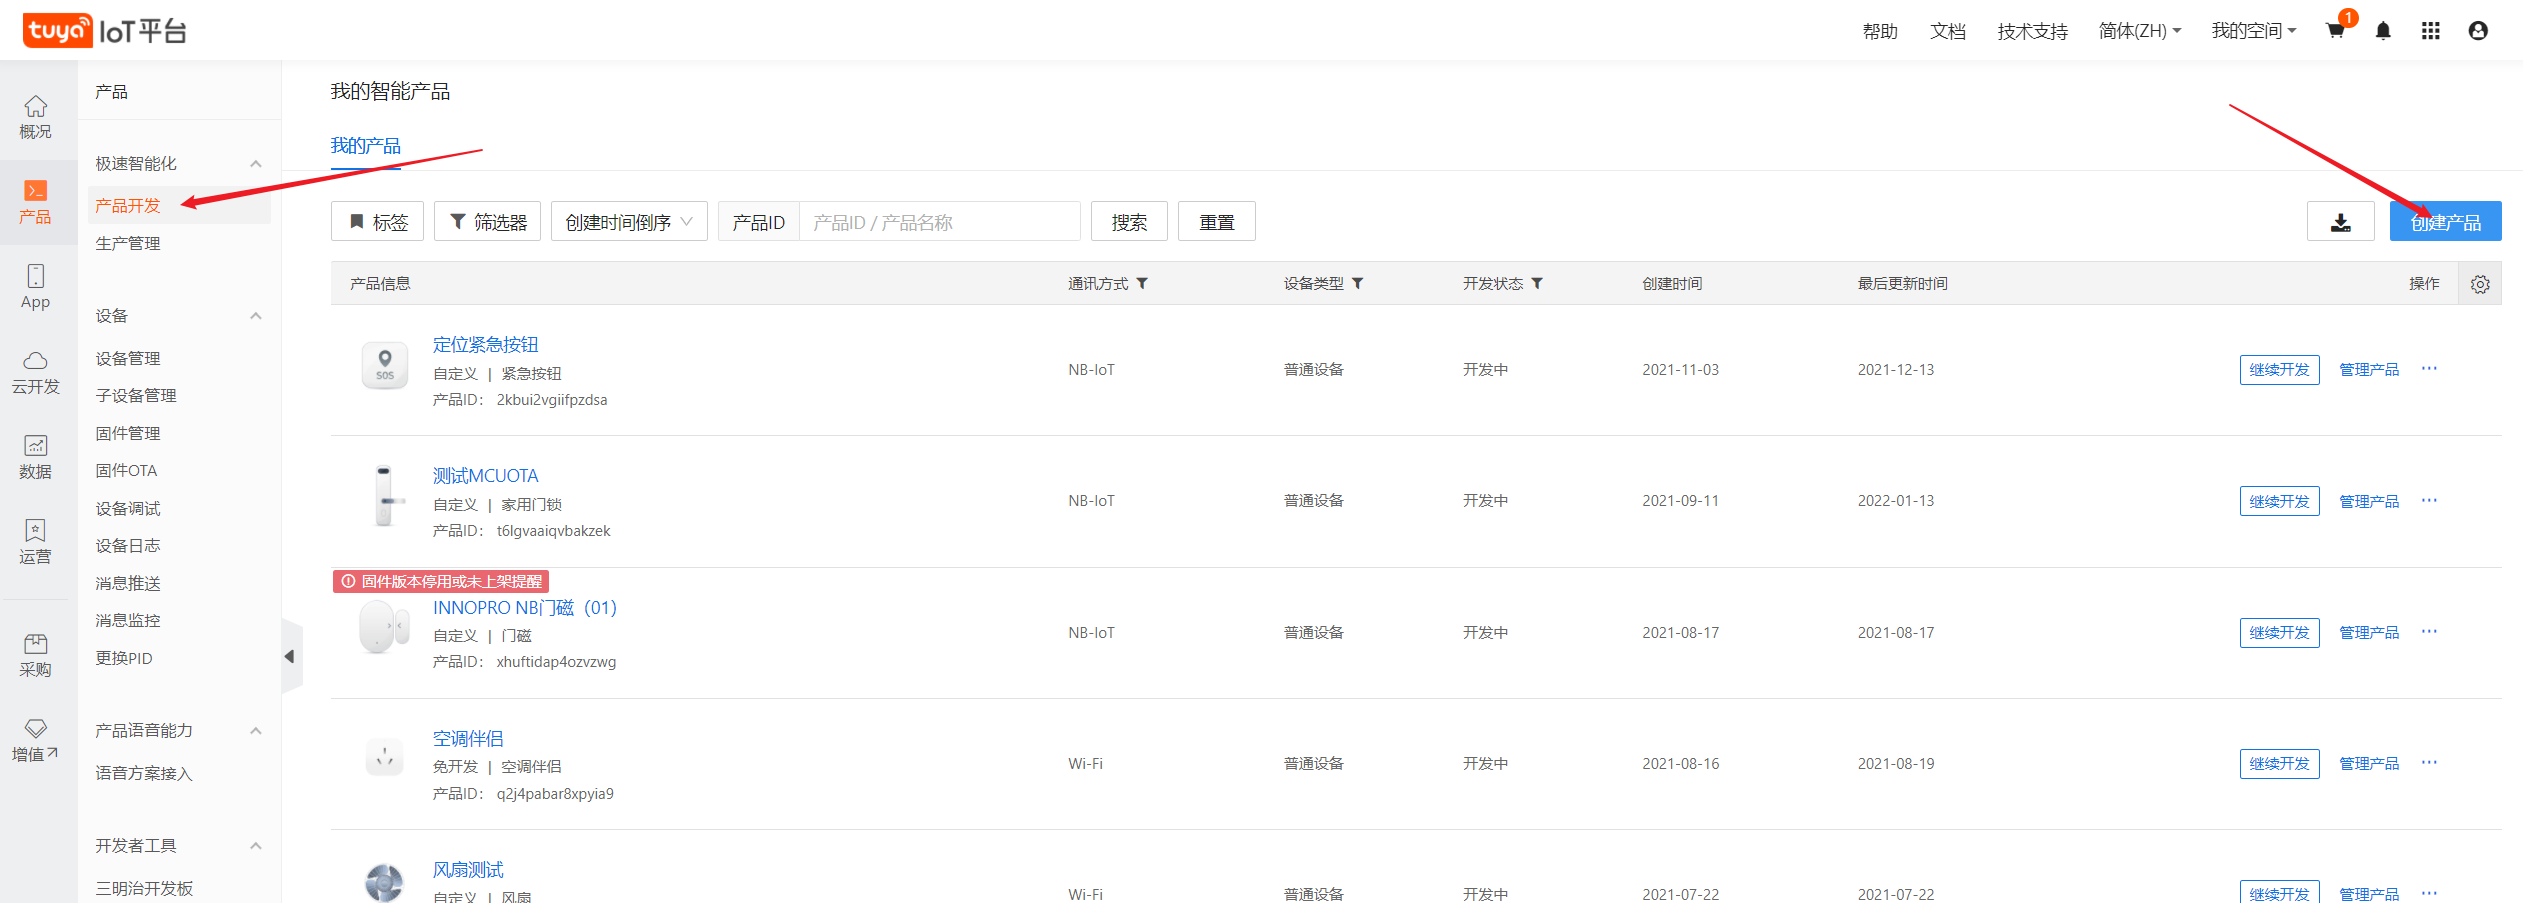The width and height of the screenshot is (2523, 903).
Task: Open 更换PID menu item
Action: pyautogui.click(x=124, y=659)
